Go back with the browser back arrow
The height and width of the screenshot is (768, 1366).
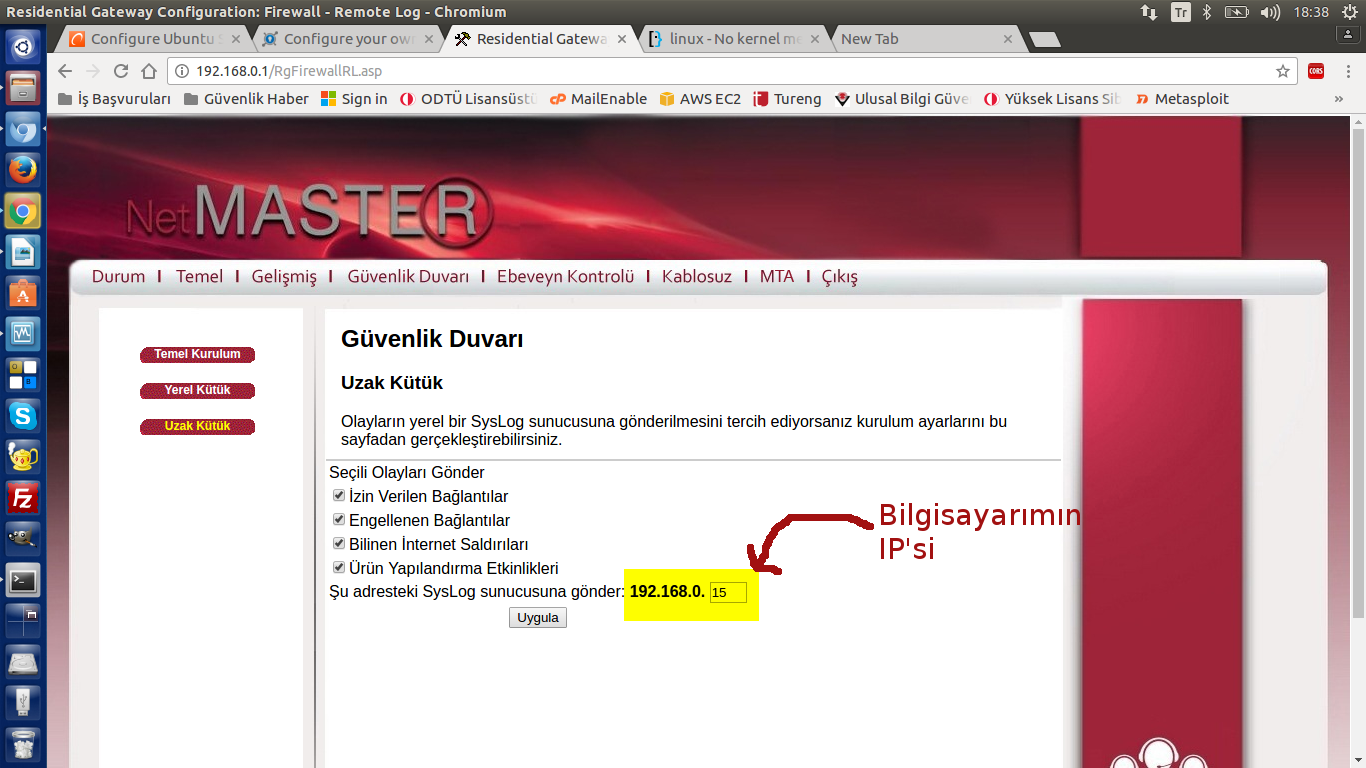point(65,71)
